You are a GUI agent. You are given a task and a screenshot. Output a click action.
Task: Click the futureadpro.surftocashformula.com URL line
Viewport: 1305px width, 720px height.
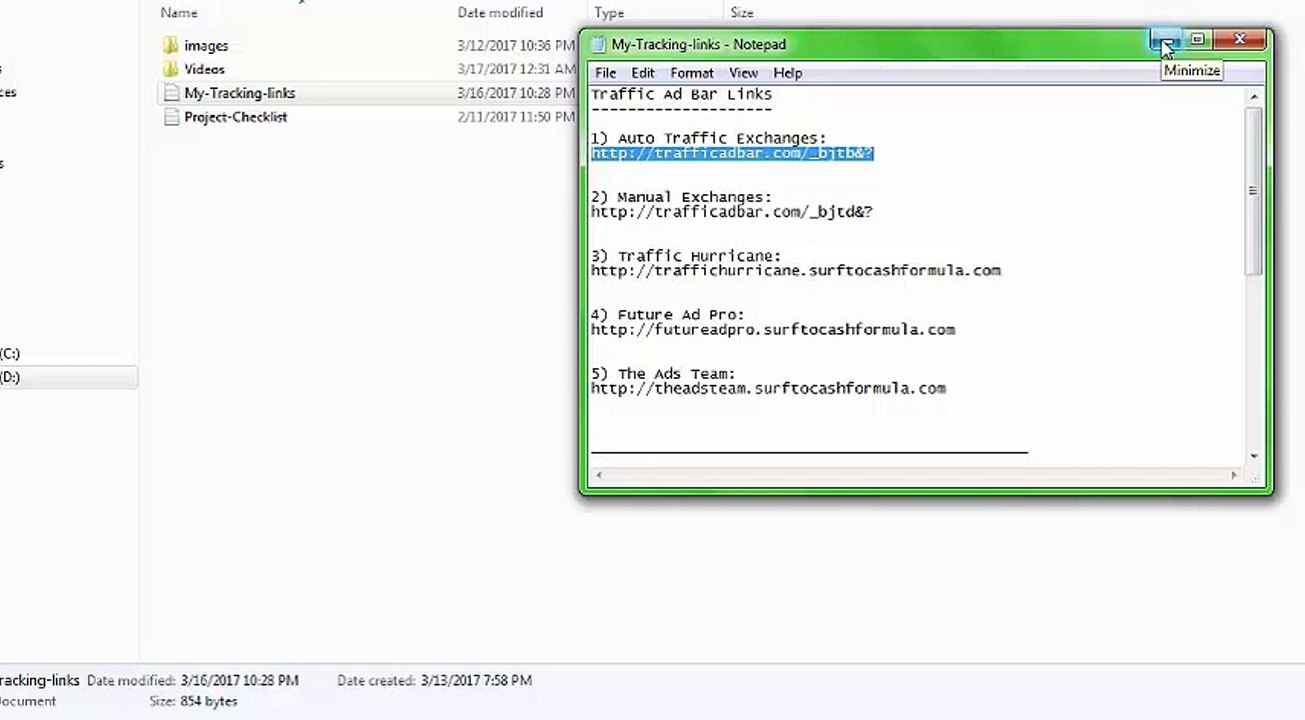773,329
